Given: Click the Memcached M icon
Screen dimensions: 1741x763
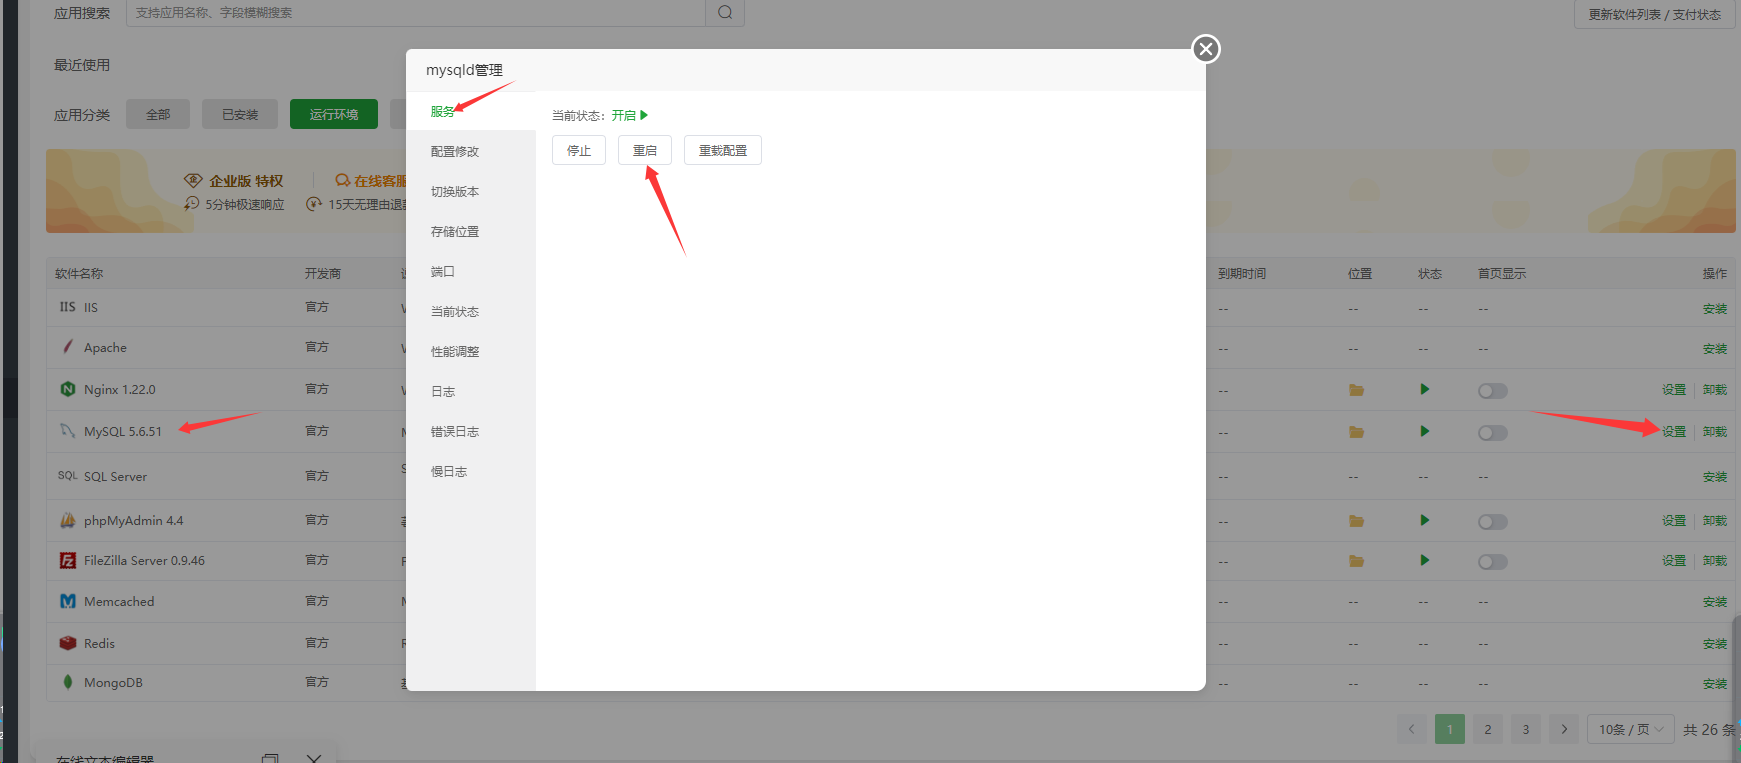Looking at the screenshot, I should click(x=68, y=601).
